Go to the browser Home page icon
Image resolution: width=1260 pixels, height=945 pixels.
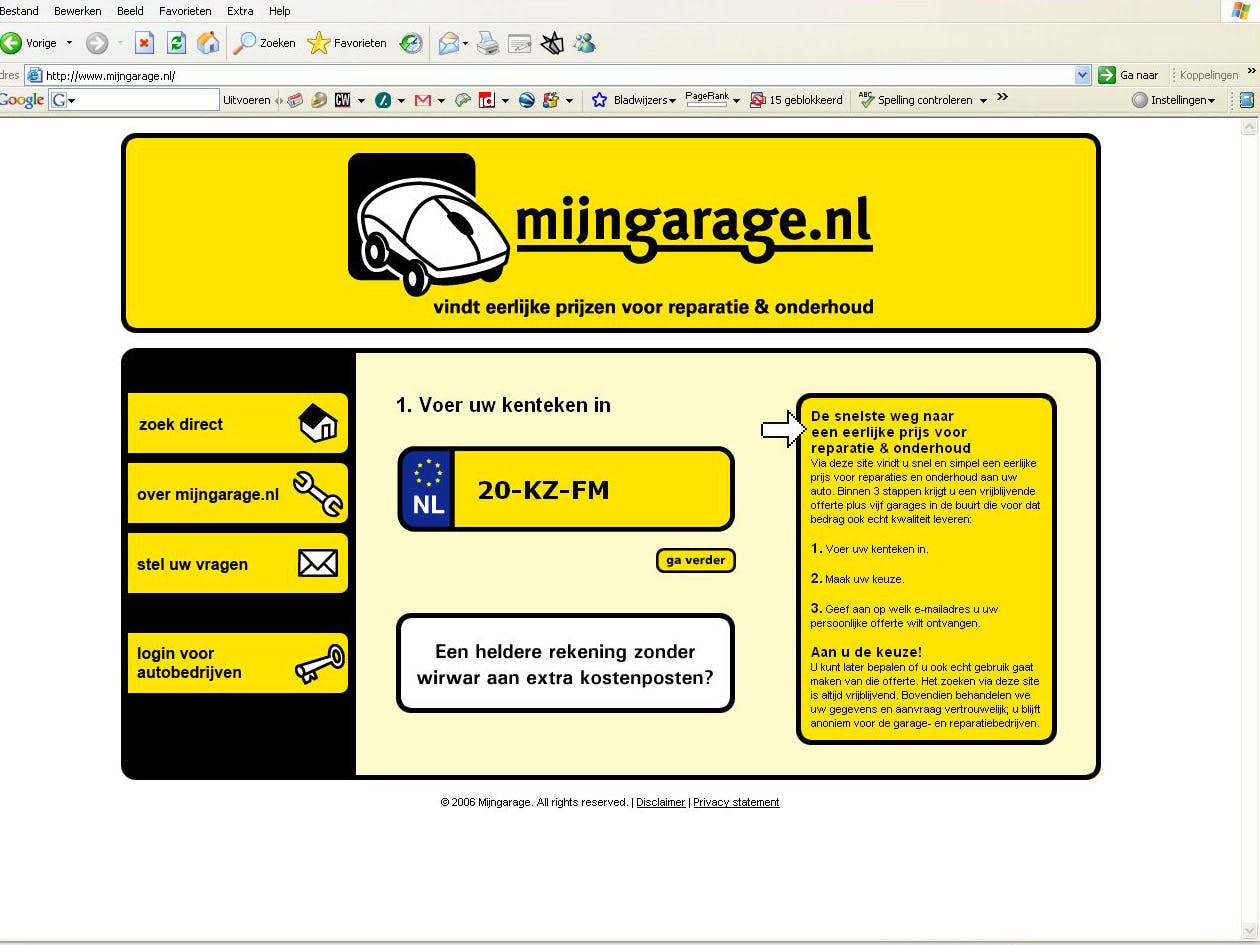[208, 43]
